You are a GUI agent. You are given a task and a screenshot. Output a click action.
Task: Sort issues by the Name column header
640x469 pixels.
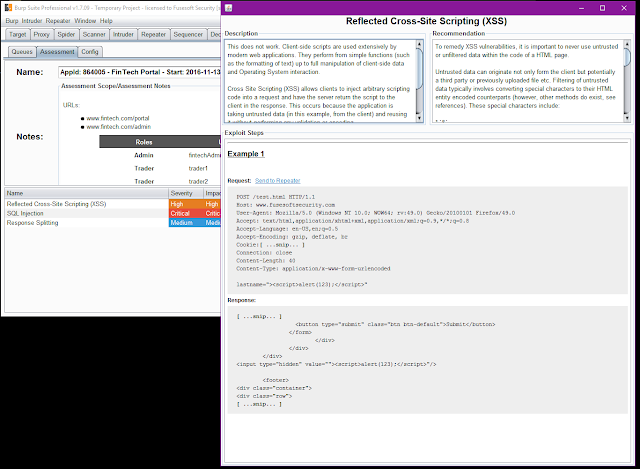[x=87, y=193]
